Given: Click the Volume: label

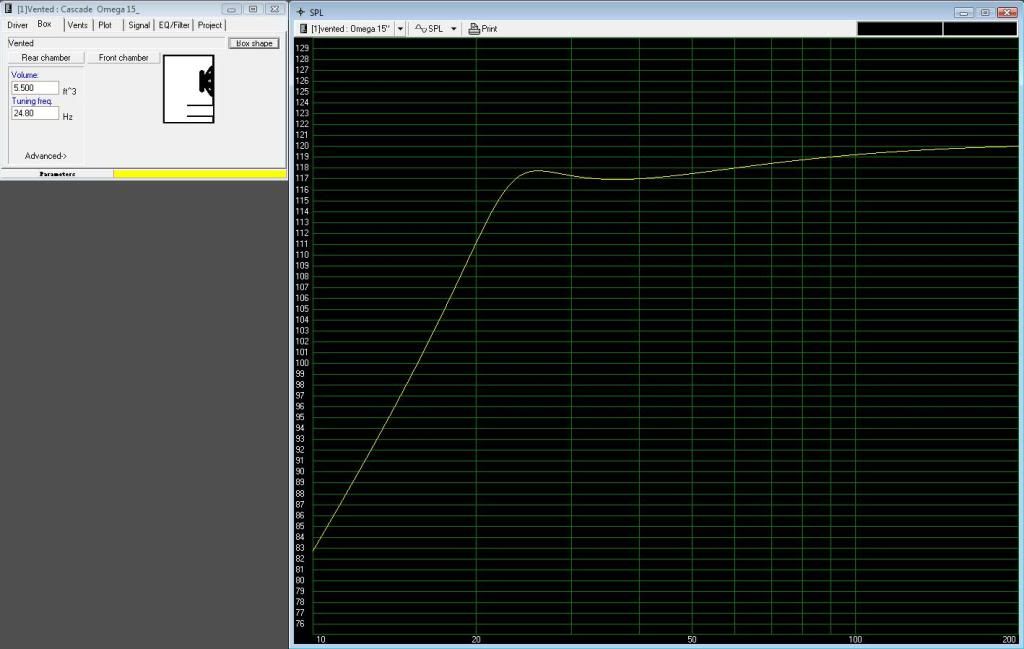Looking at the screenshot, I should coord(25,75).
